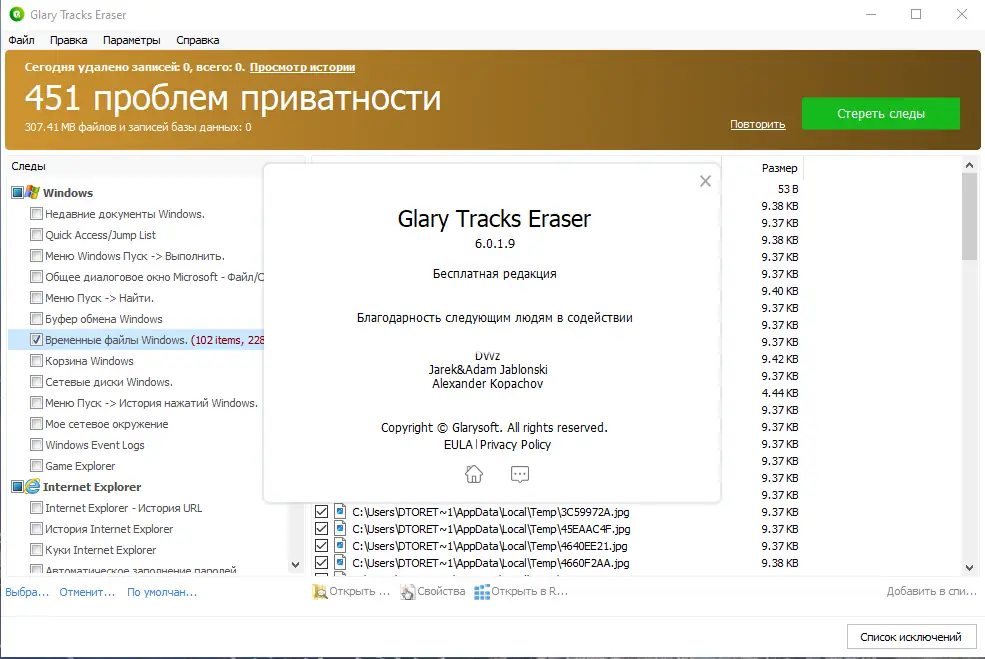
Task: Click the file icon of 3C59972A.jpg
Action: coord(340,511)
